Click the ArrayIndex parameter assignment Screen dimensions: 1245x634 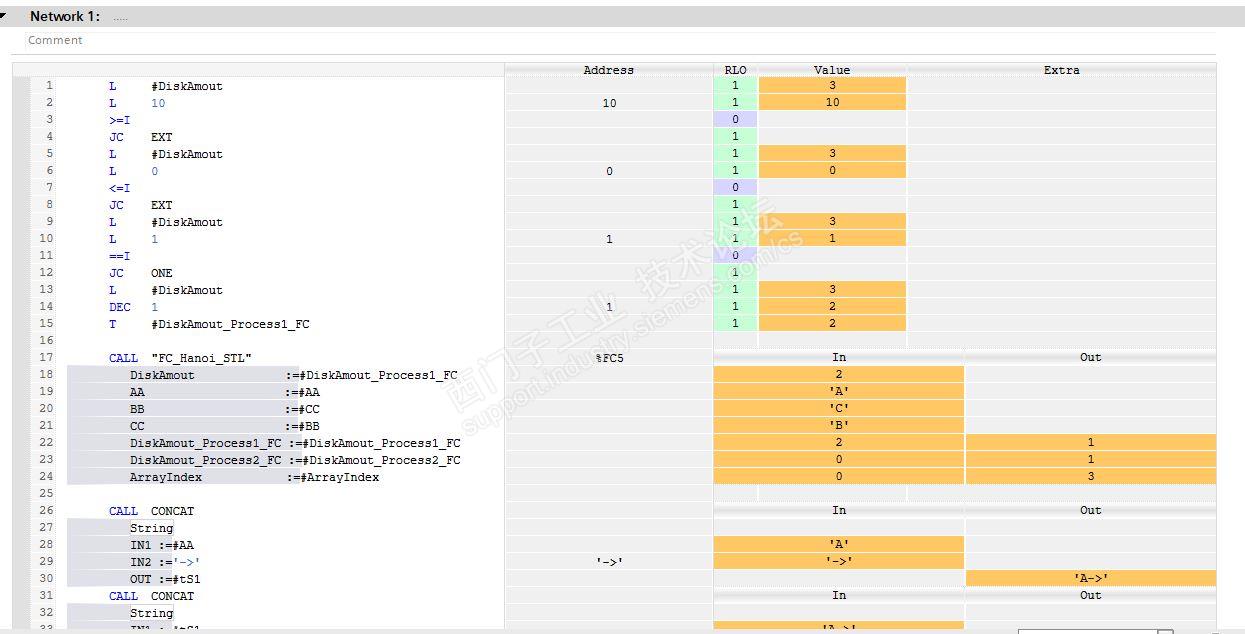click(x=254, y=477)
